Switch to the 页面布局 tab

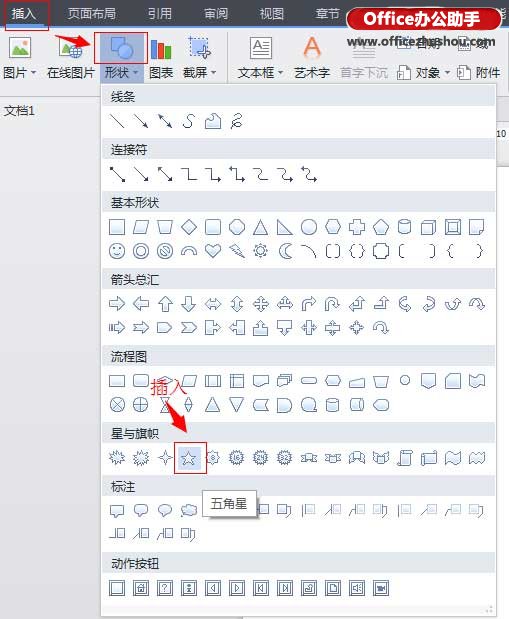click(92, 14)
